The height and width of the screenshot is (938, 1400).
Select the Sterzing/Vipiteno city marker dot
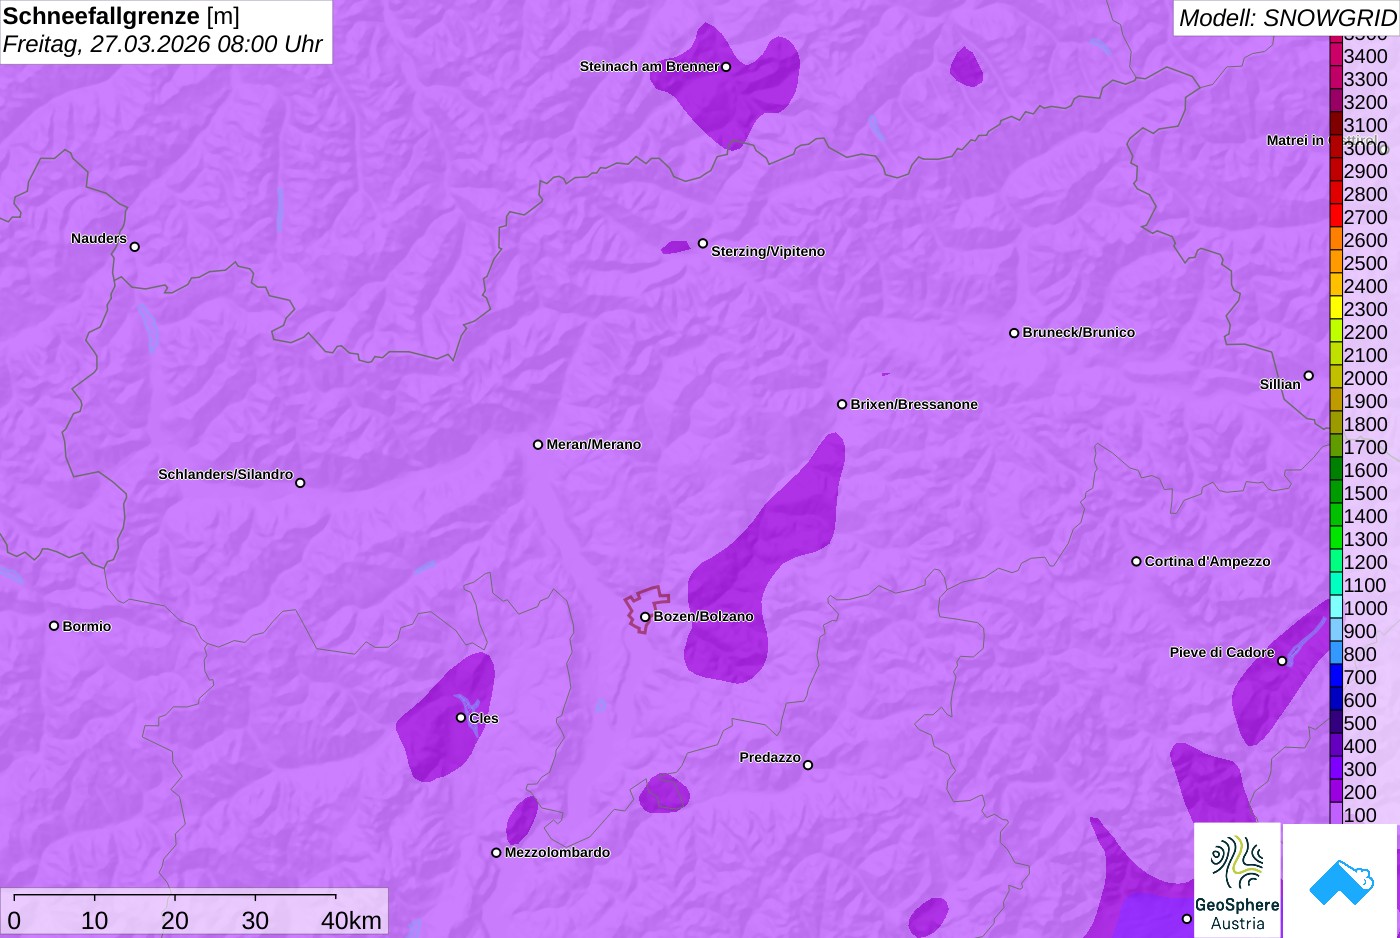[x=703, y=243]
